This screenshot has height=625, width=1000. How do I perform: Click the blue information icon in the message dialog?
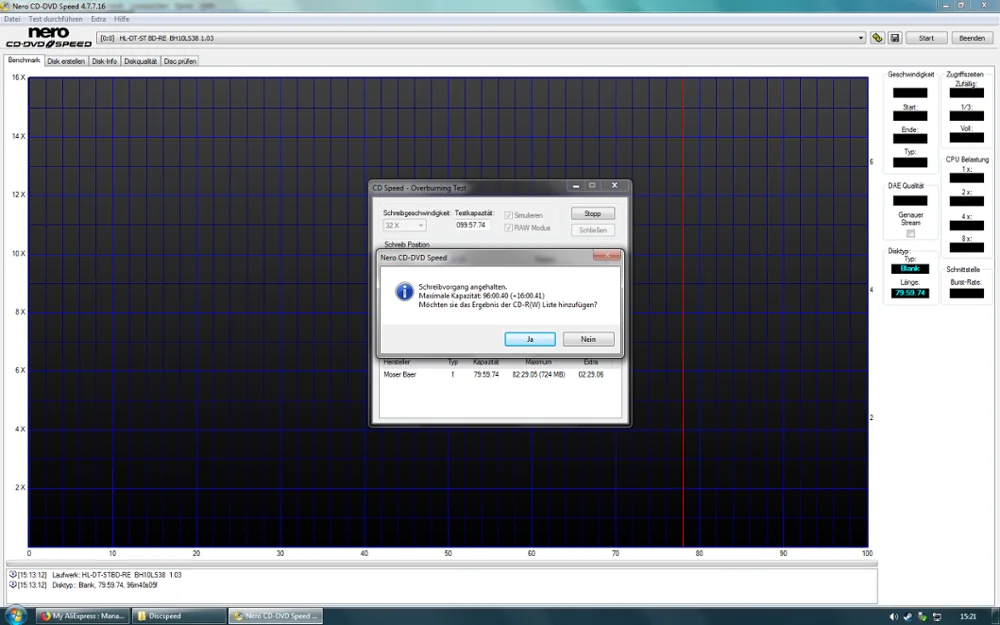(x=404, y=292)
